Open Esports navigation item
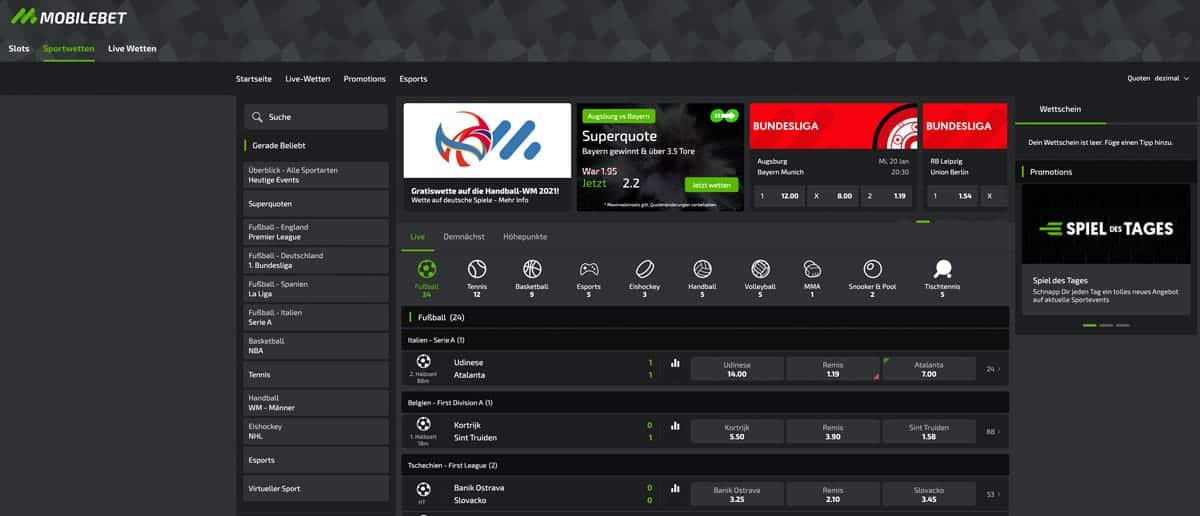The image size is (1200, 516). pos(413,79)
